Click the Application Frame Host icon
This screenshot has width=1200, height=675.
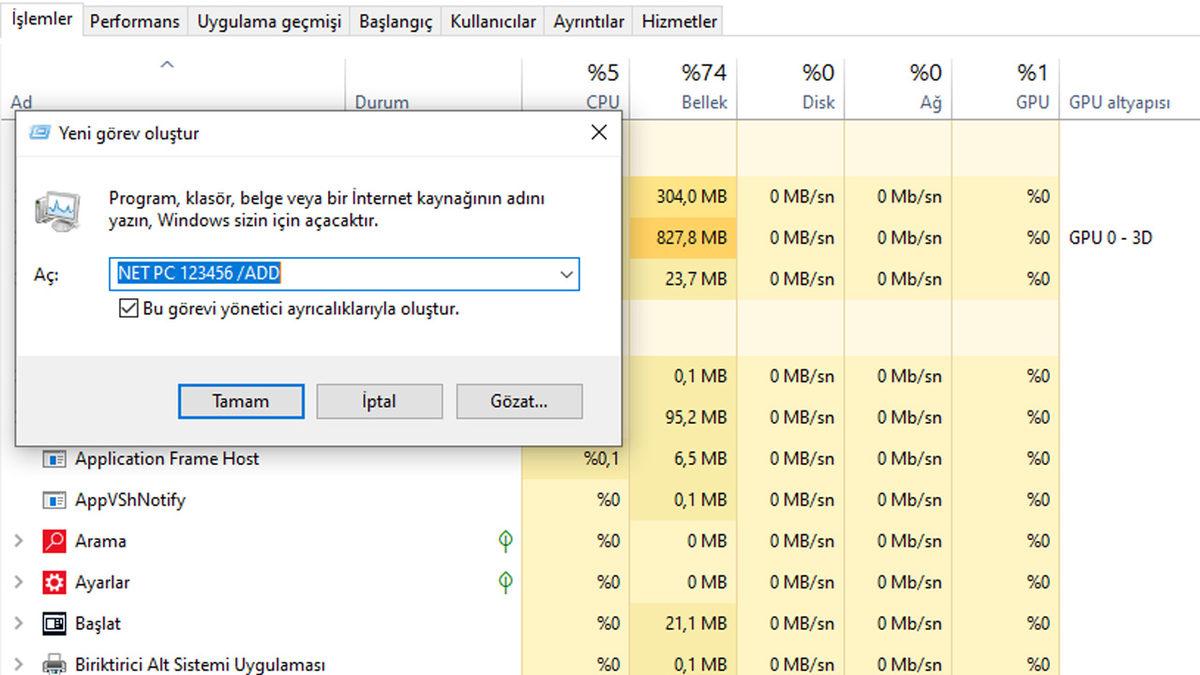[x=53, y=459]
